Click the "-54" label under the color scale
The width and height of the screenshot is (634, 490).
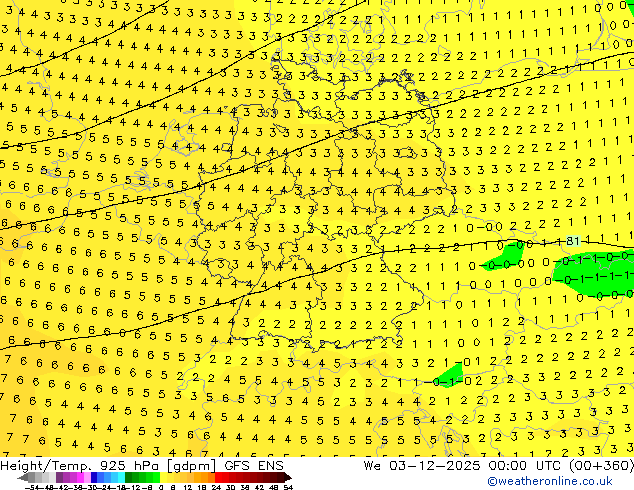(32, 487)
